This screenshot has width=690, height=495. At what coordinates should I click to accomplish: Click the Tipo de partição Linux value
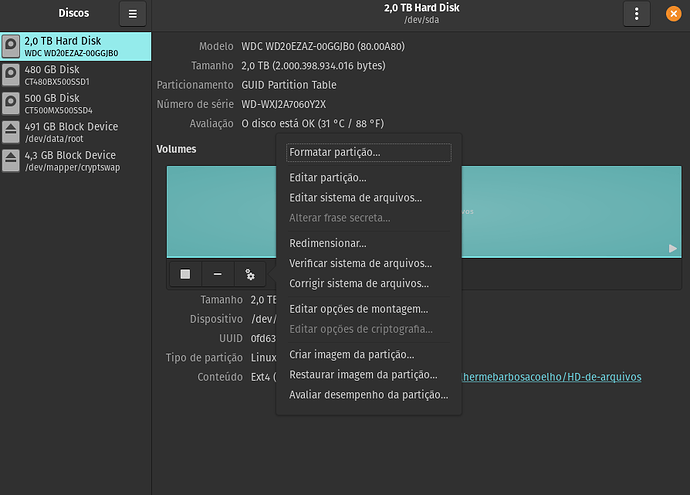tap(264, 358)
